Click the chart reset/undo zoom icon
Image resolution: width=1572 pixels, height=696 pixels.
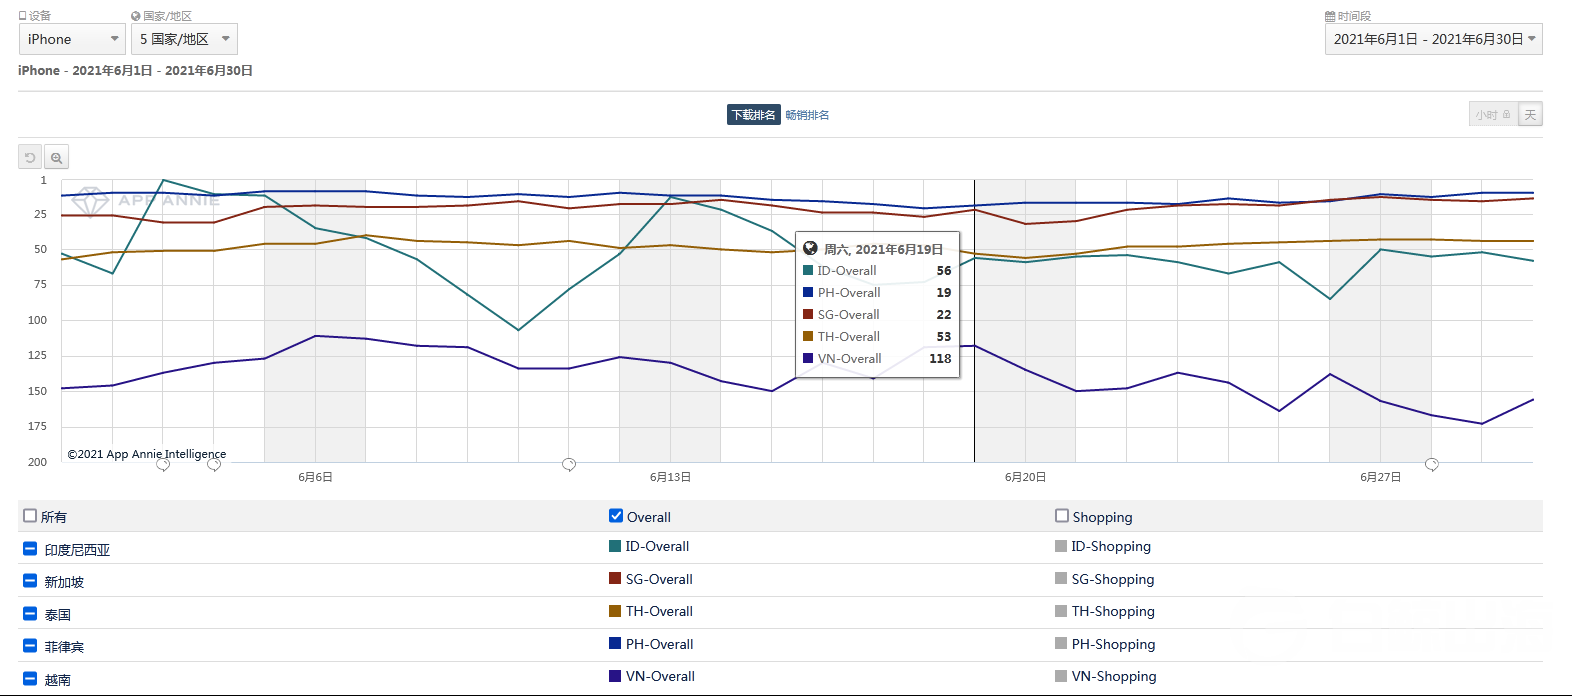tap(30, 158)
